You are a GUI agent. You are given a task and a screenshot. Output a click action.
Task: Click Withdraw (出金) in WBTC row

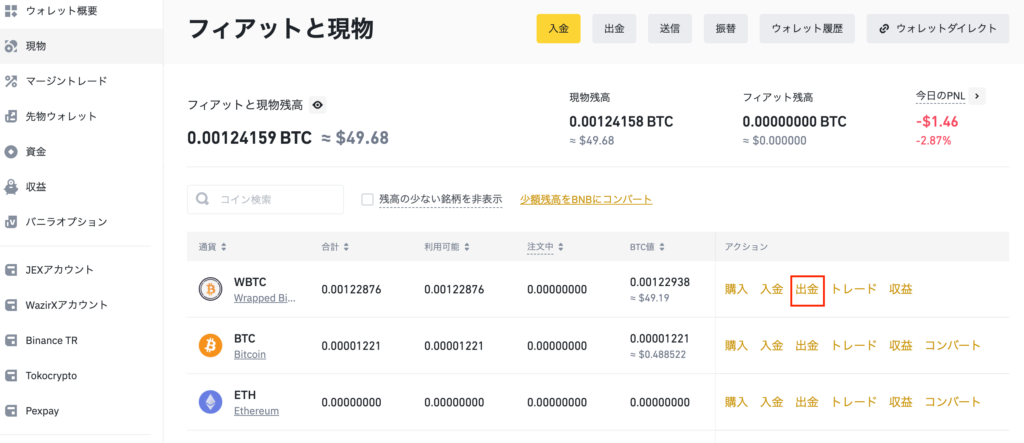coord(807,289)
